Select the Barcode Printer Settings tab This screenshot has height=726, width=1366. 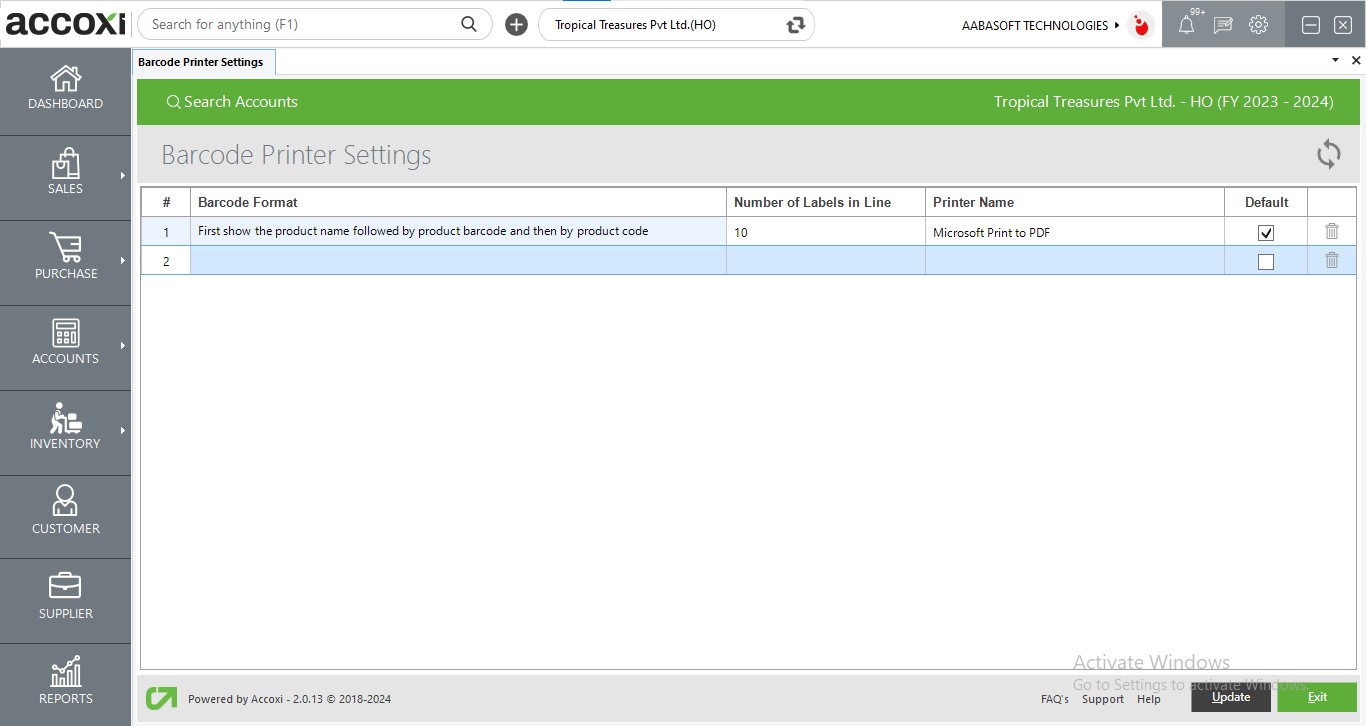201,62
